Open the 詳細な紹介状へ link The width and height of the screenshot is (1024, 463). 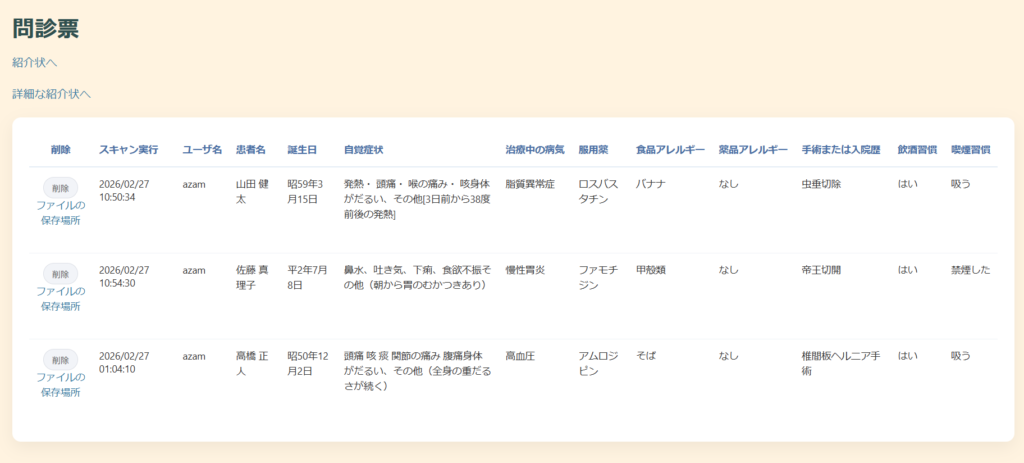tap(51, 94)
